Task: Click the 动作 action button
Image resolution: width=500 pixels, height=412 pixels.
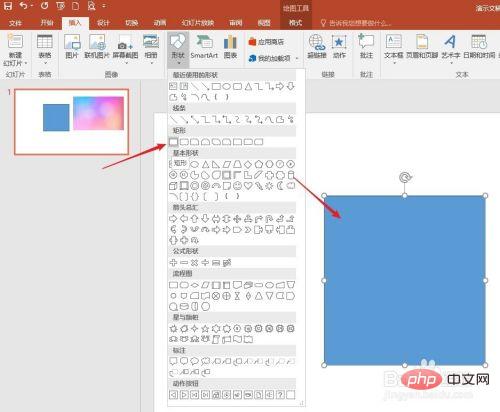Action: (x=339, y=47)
